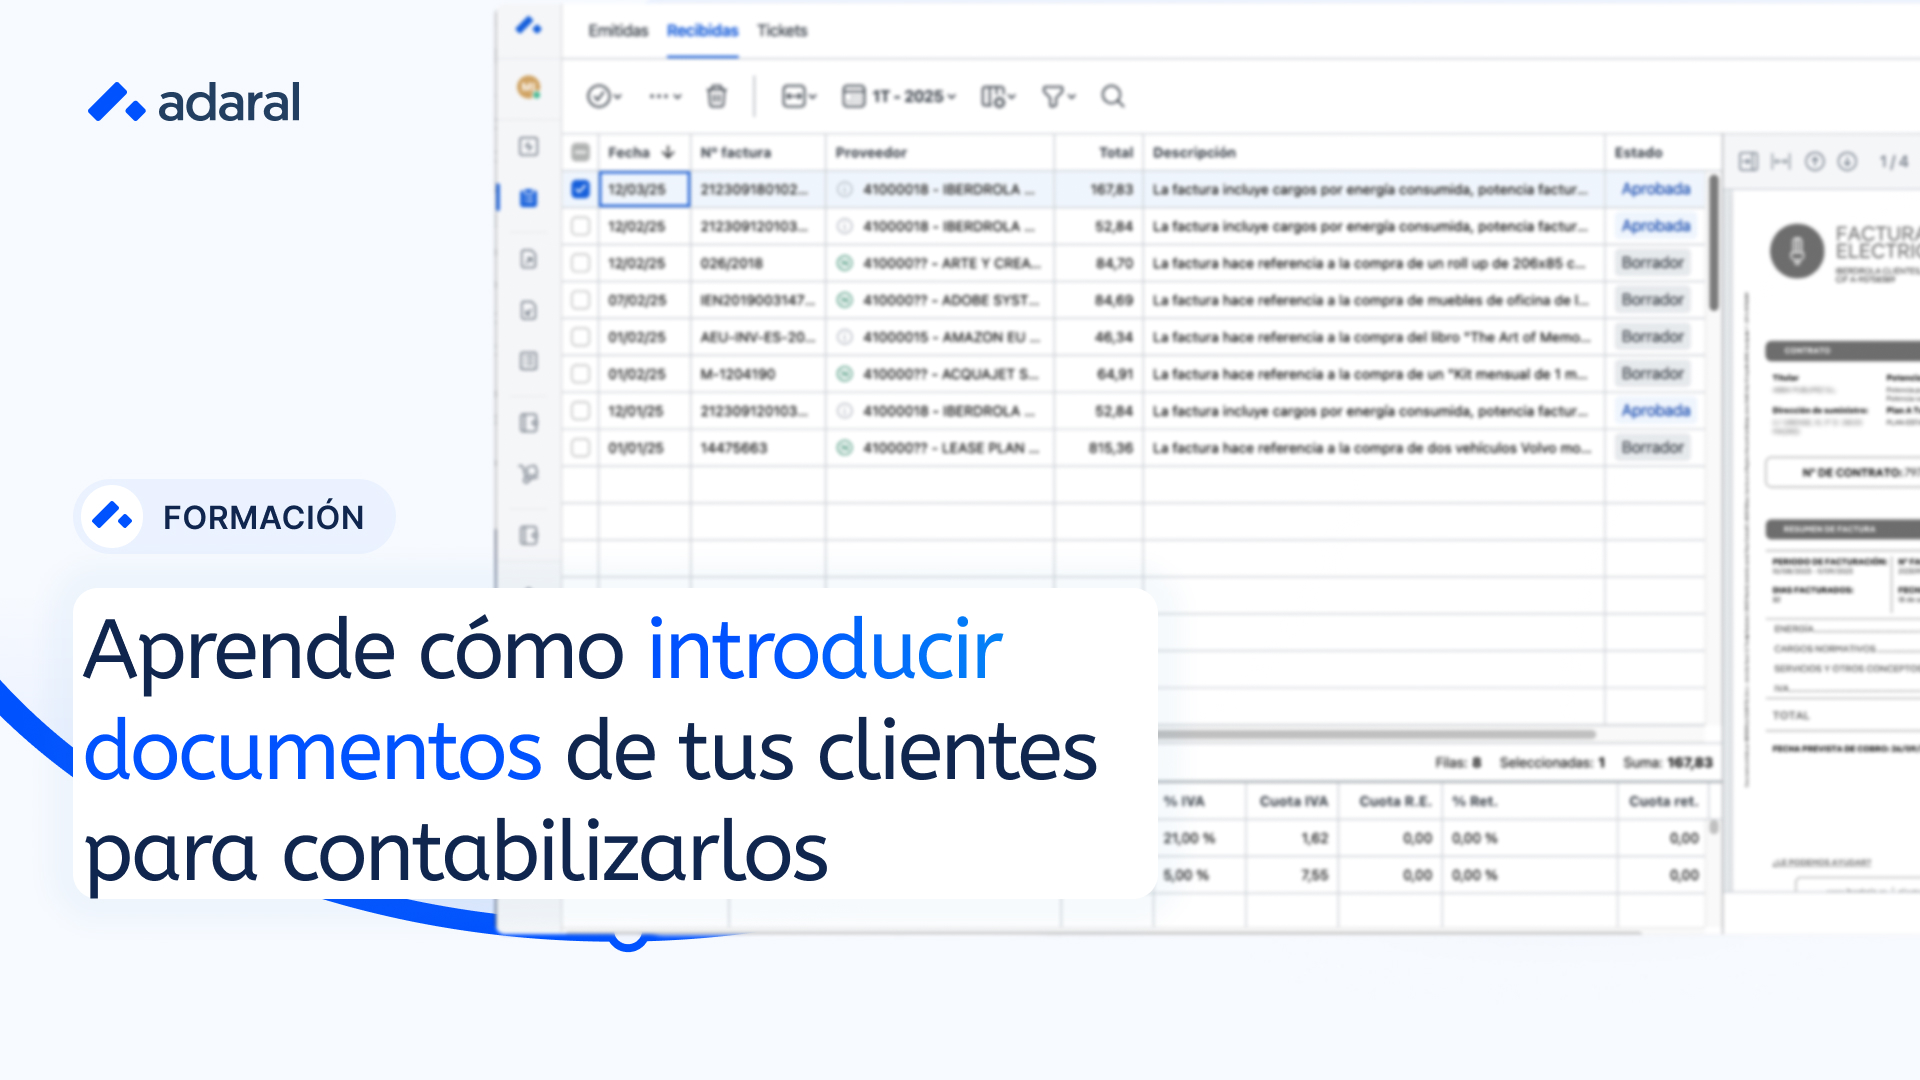Image resolution: width=1920 pixels, height=1080 pixels.
Task: Open the filter funnel dropdown
Action: (1058, 96)
